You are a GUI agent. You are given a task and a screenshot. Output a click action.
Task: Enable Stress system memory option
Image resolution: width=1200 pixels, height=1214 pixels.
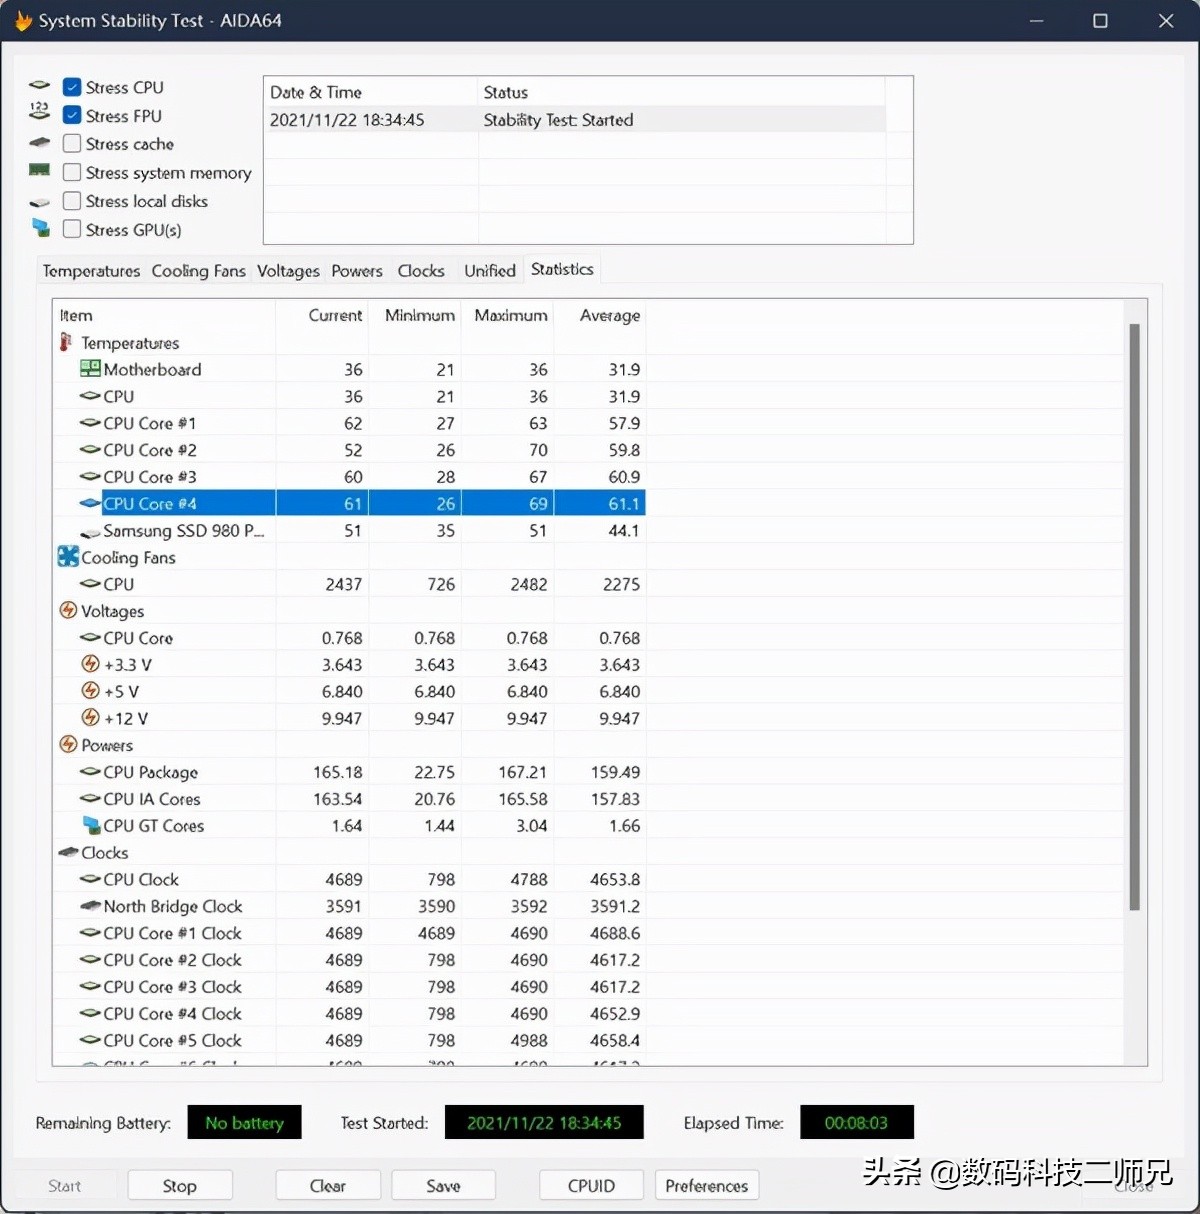tap(72, 173)
